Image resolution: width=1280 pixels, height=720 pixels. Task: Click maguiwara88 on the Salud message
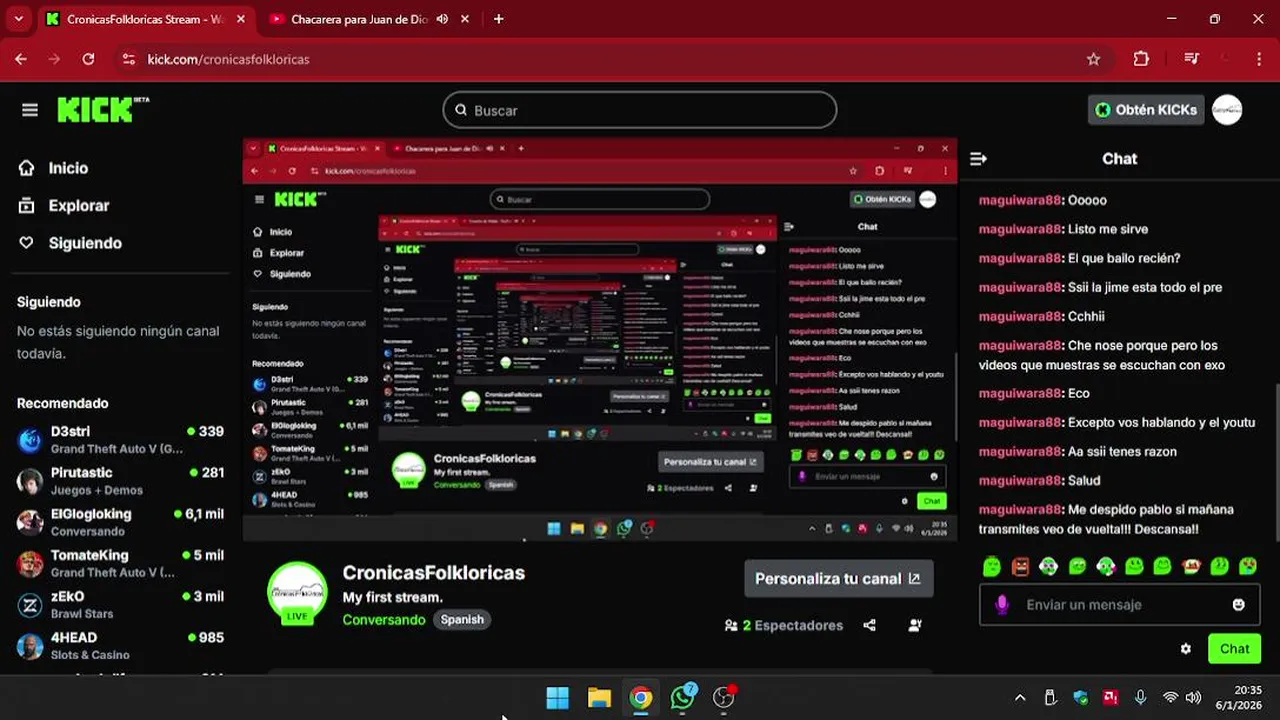1020,480
